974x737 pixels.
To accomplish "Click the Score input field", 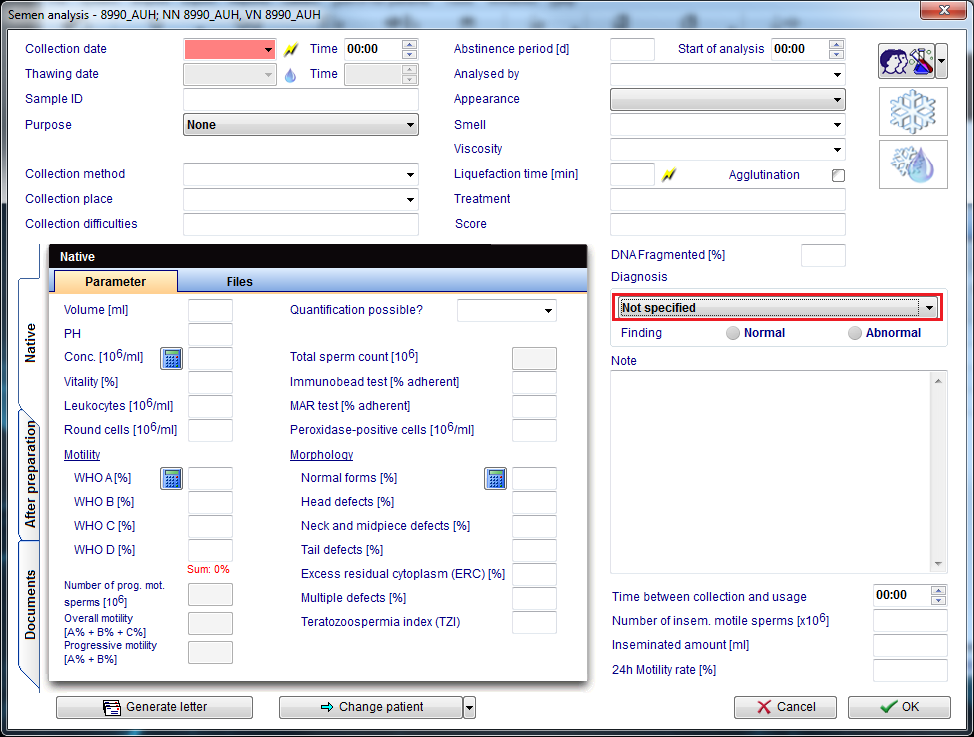I will [727, 224].
